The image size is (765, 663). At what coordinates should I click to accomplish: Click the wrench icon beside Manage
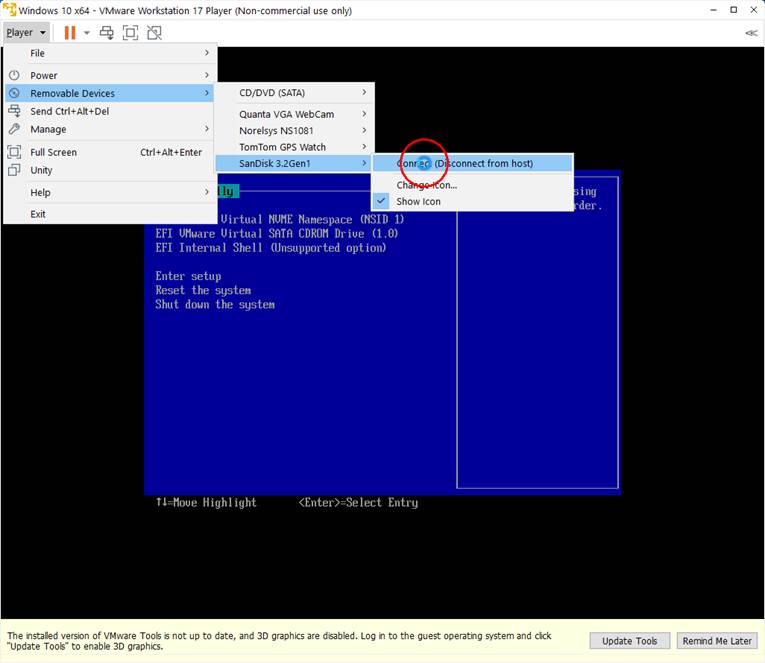pos(14,129)
